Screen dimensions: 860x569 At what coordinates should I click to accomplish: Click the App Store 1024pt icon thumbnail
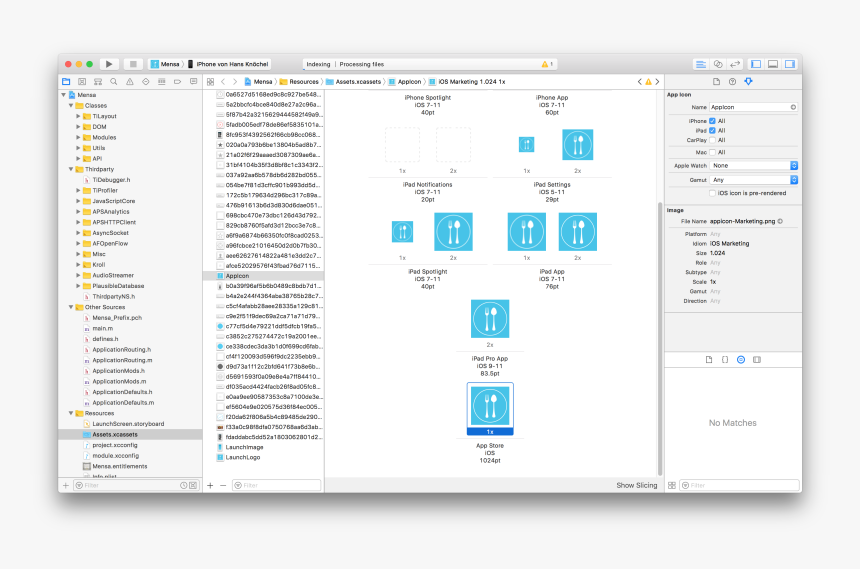[490, 407]
